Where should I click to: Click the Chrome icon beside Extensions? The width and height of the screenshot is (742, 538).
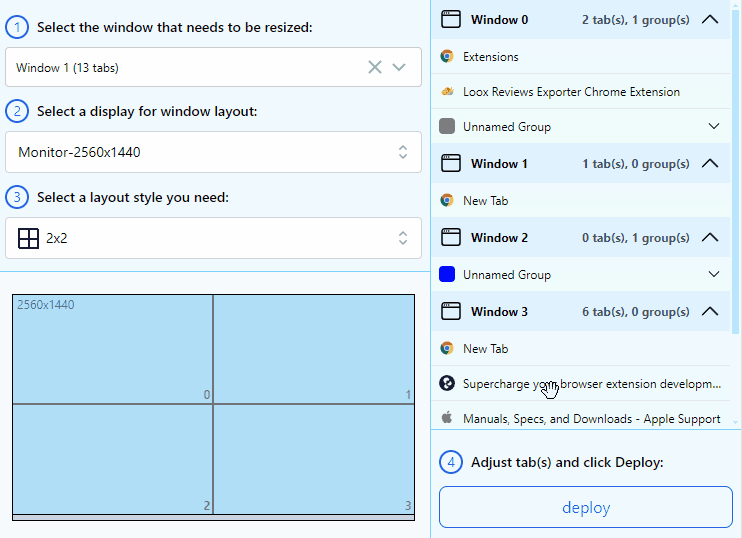pyautogui.click(x=447, y=56)
